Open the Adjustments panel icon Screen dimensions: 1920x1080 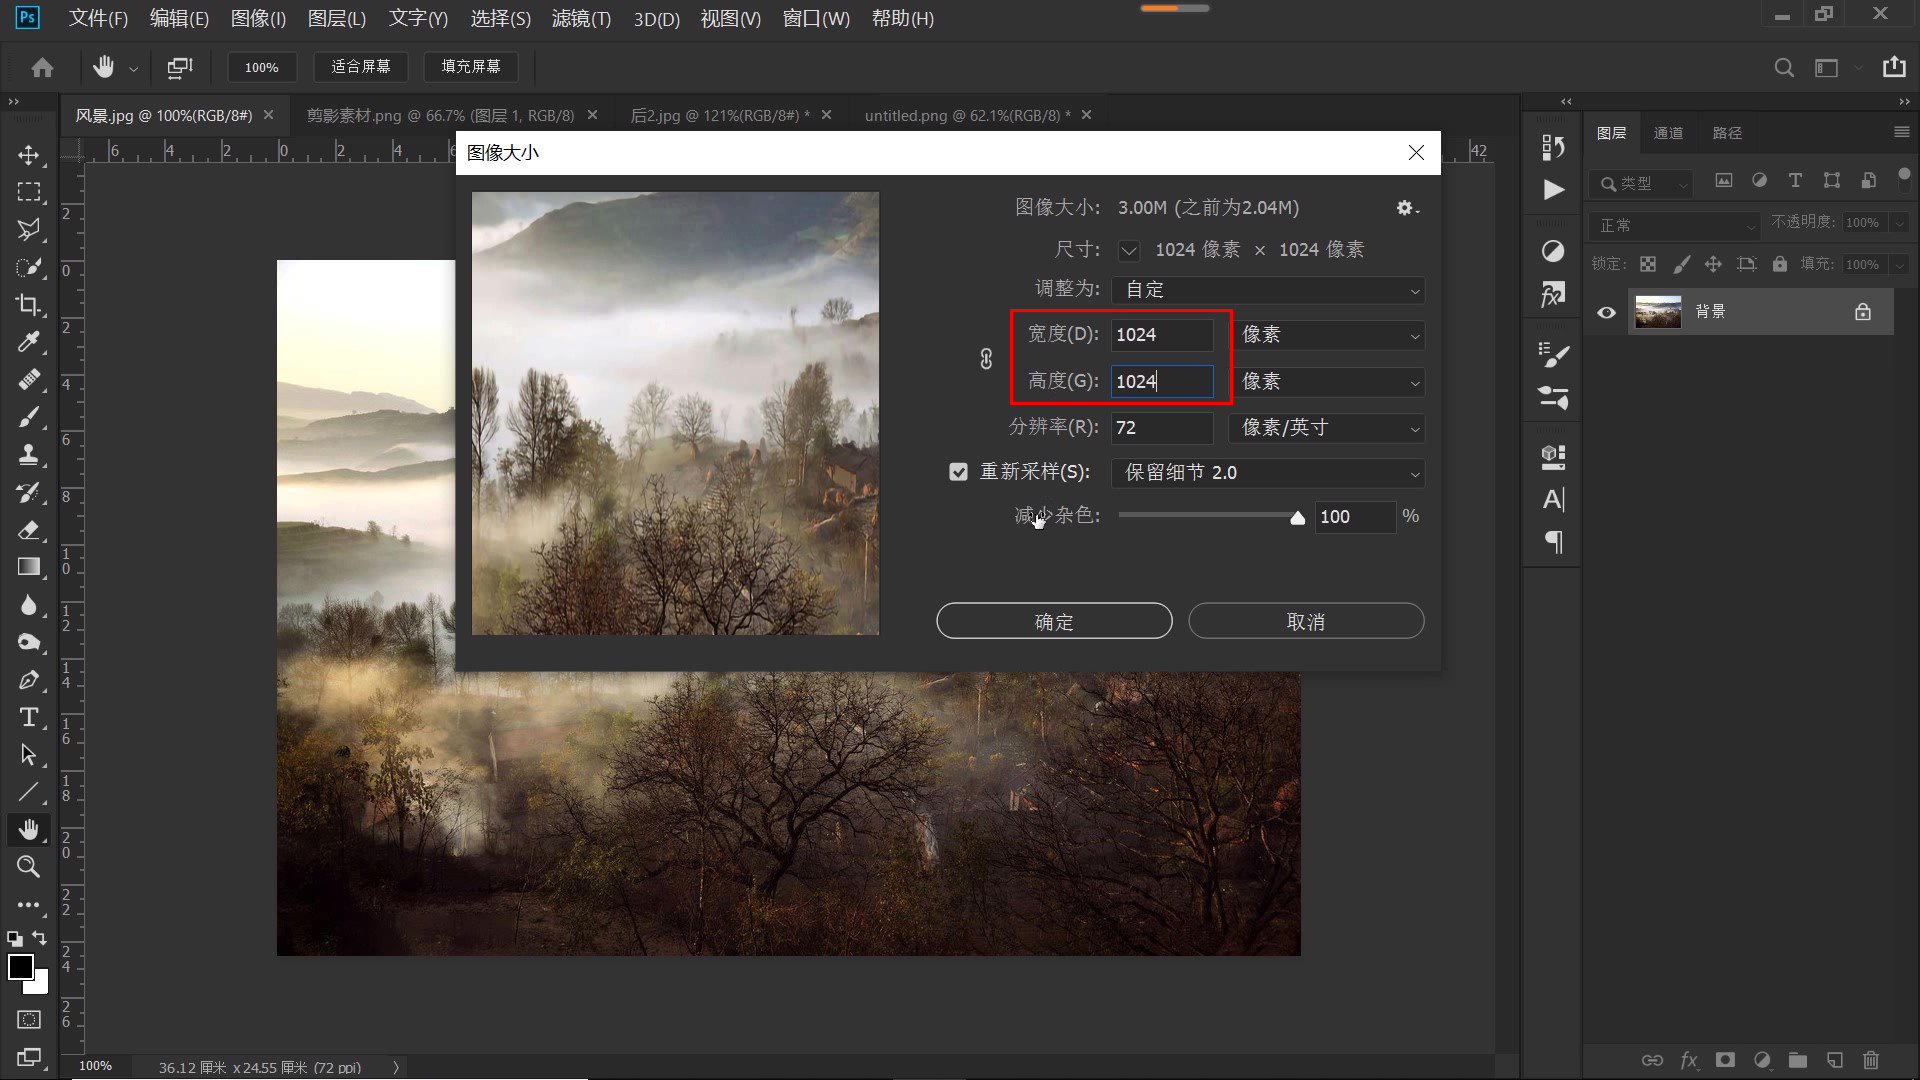click(1552, 251)
